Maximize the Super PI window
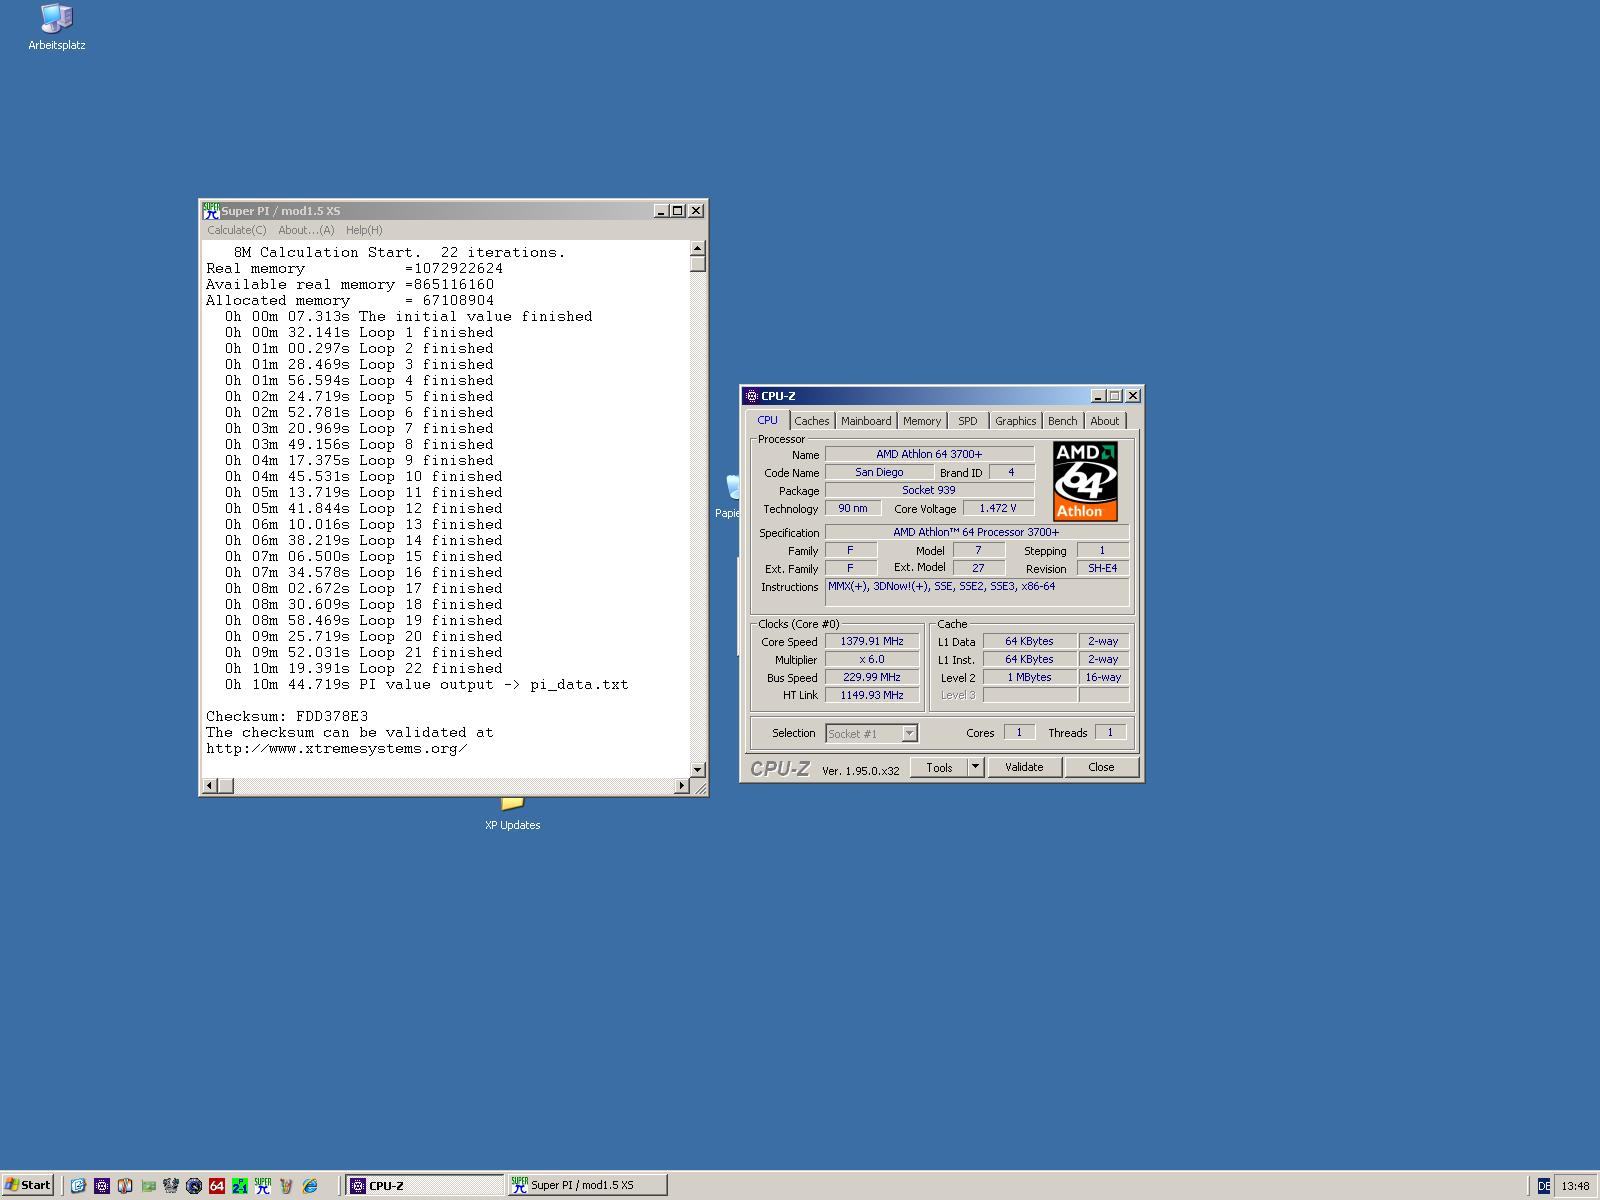Image resolution: width=1600 pixels, height=1200 pixels. point(678,211)
